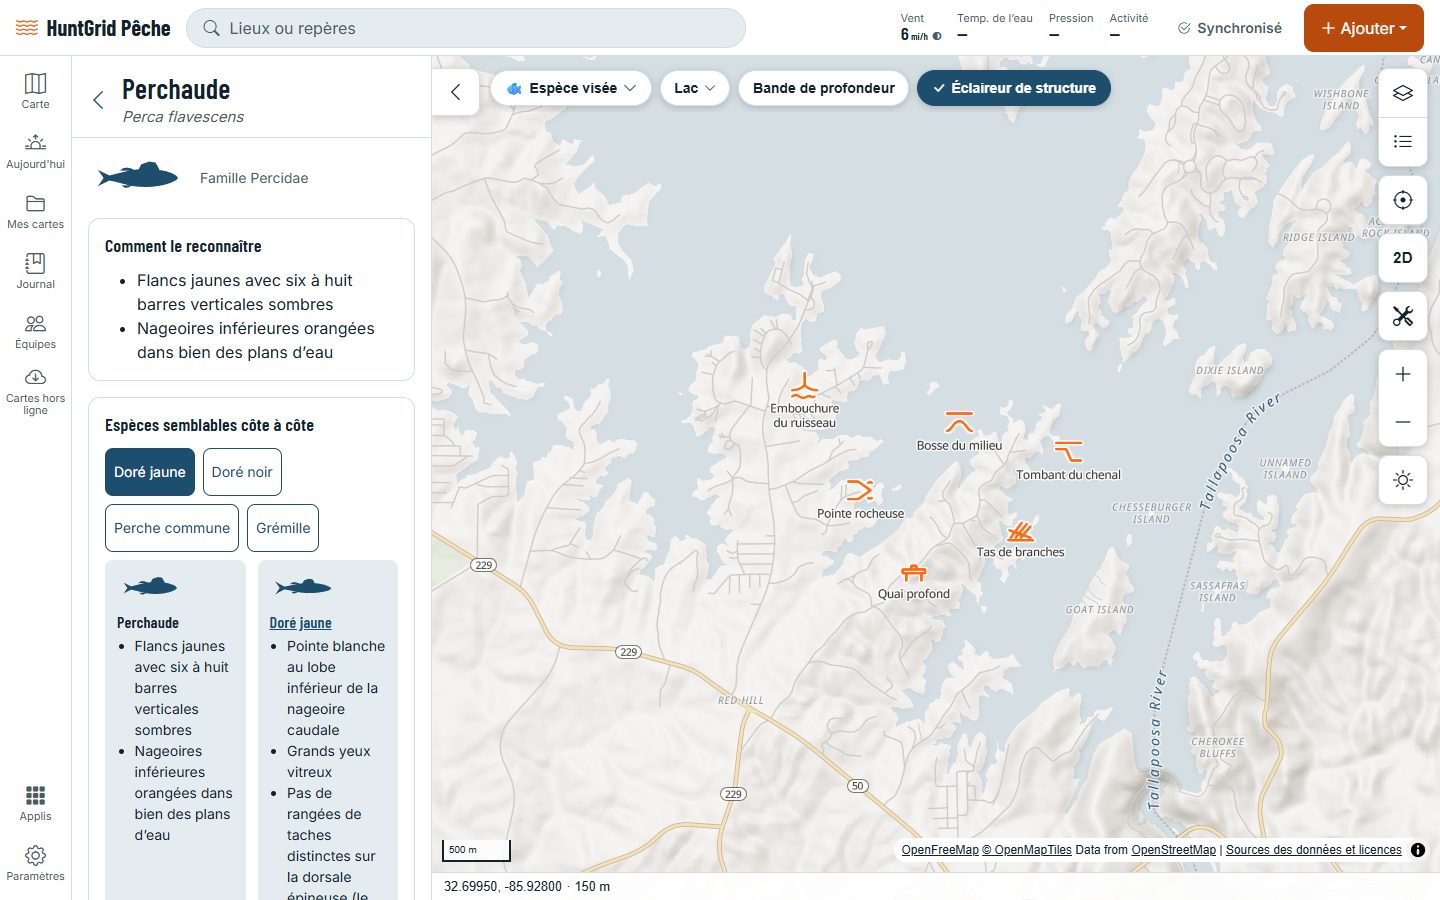Open the Carte map view in sidebar
Image resolution: width=1440 pixels, height=900 pixels.
(35, 90)
